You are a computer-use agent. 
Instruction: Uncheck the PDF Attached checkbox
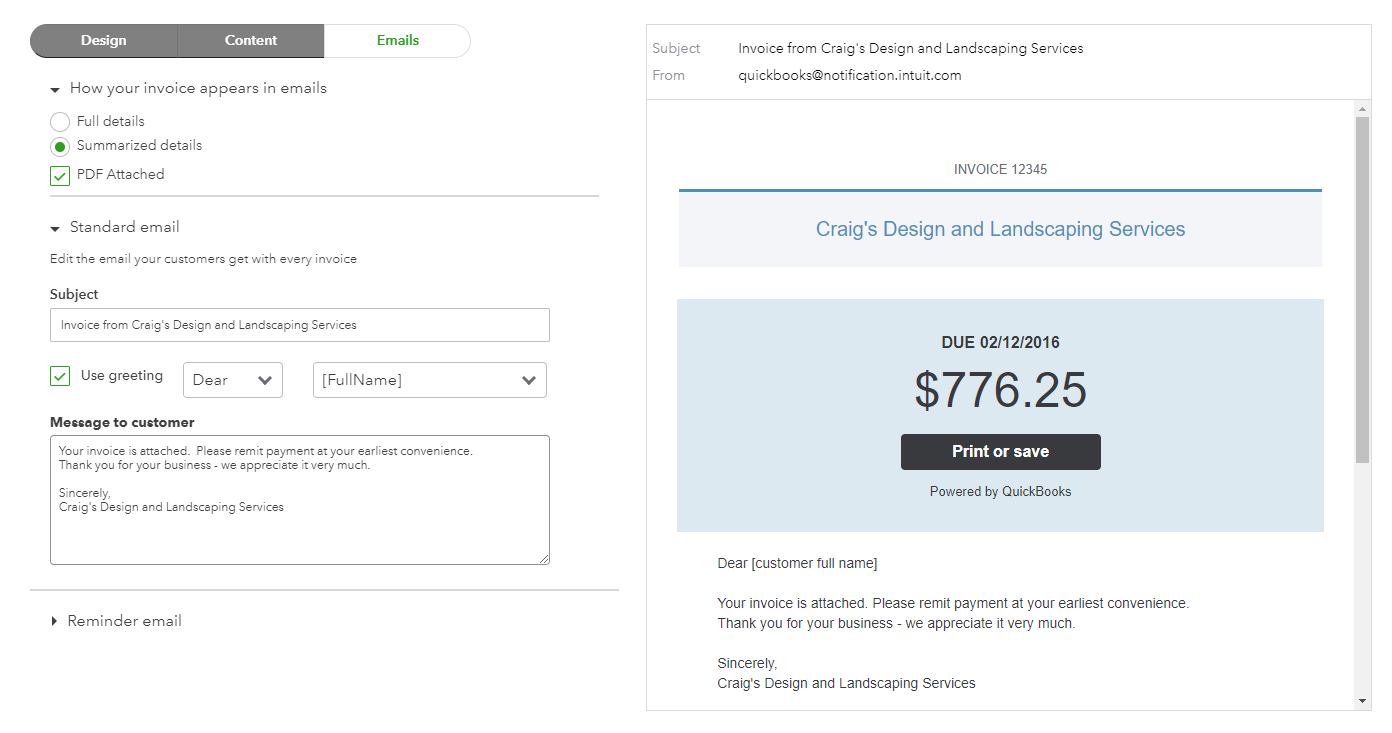(60, 176)
